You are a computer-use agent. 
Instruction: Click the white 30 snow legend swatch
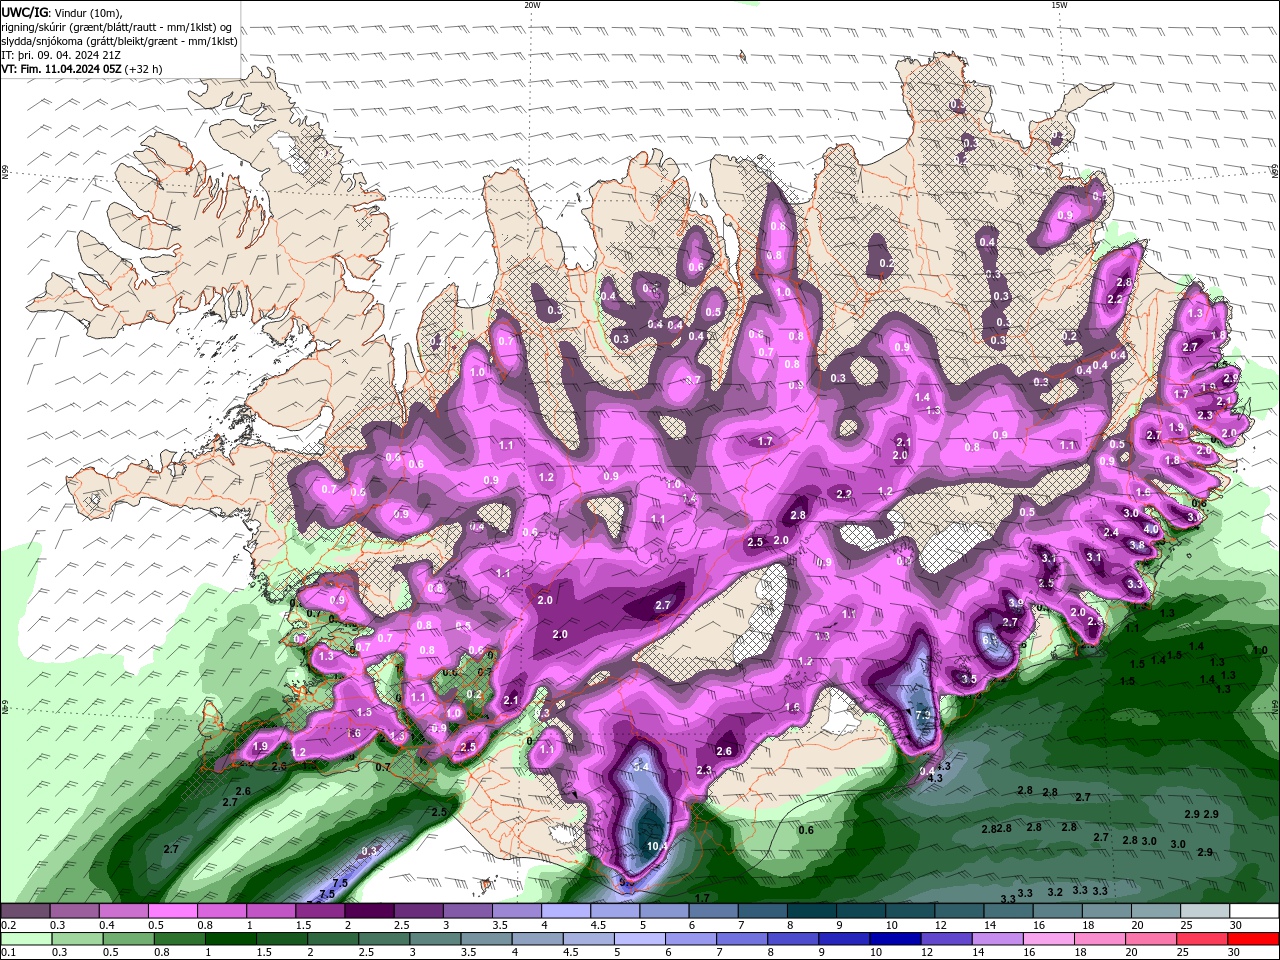pos(1254,911)
